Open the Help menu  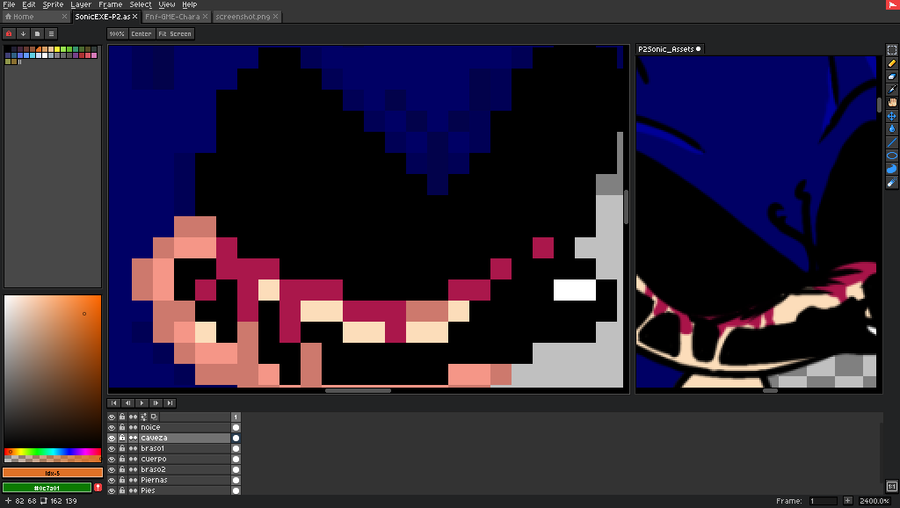tap(189, 5)
